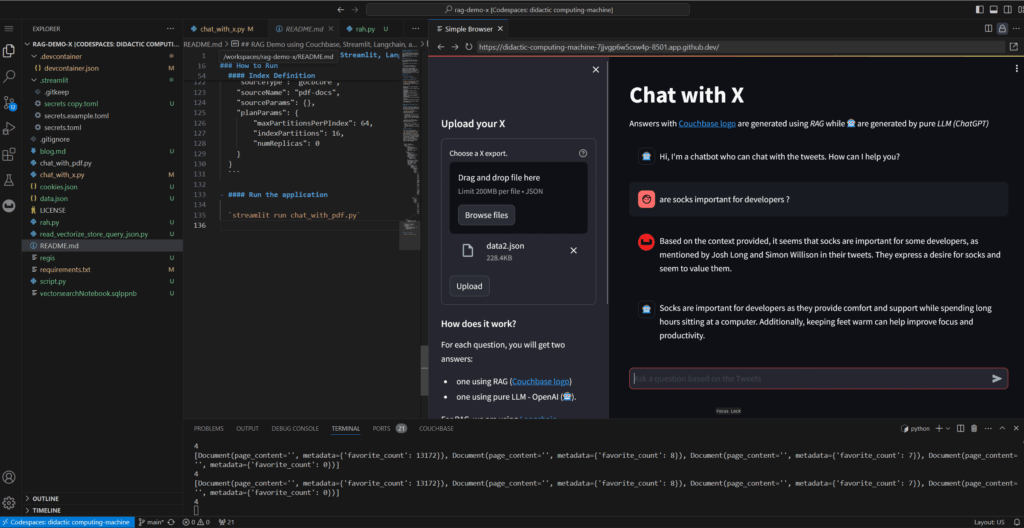Open page in external browser
The width and height of the screenshot is (1024, 528).
tap(1014, 47)
